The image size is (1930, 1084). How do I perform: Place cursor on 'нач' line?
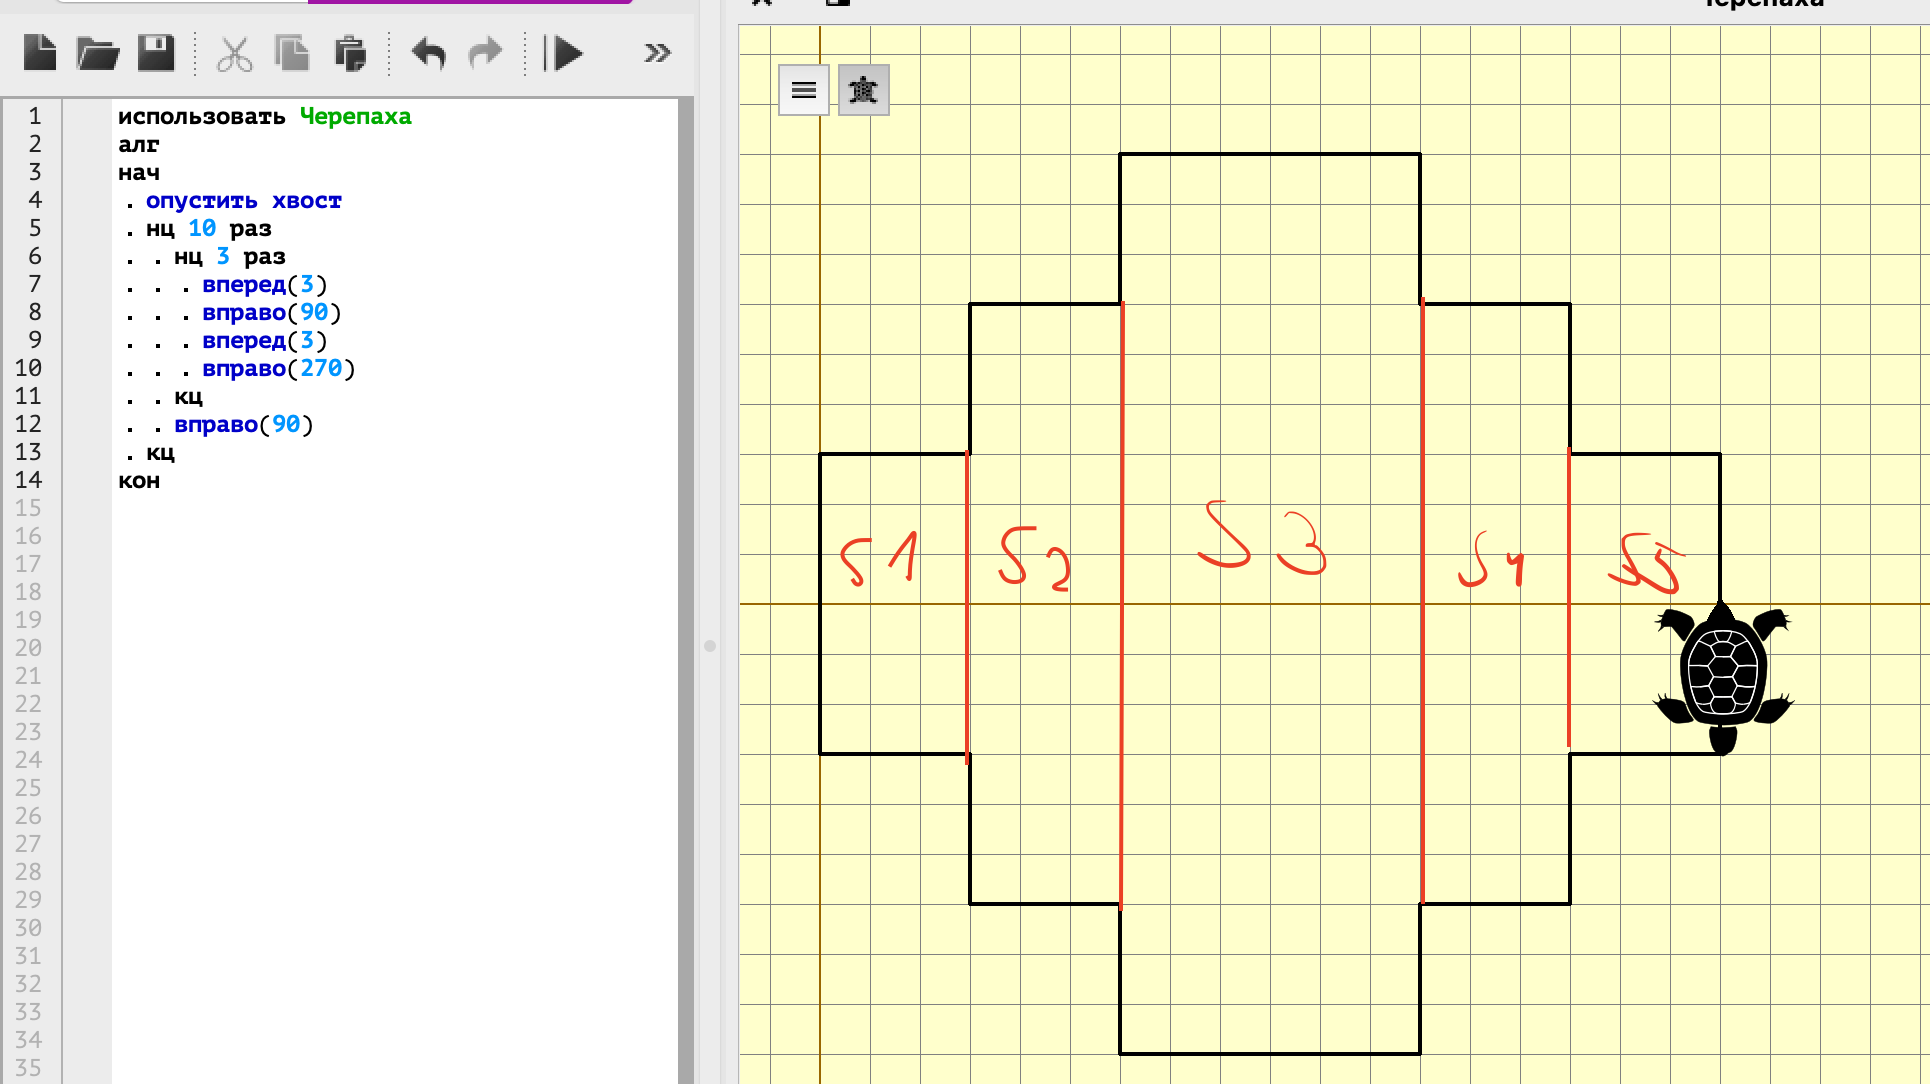tap(139, 173)
